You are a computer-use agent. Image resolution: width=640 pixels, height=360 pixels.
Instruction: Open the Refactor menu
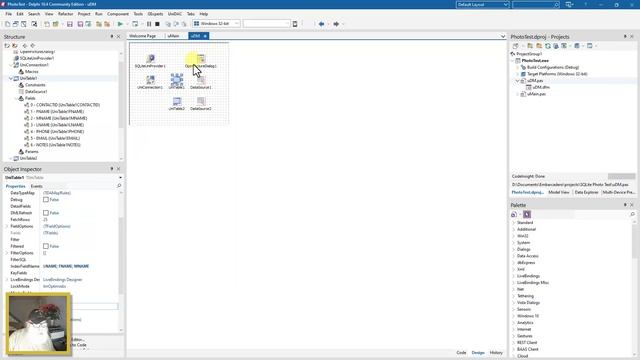click(x=65, y=14)
